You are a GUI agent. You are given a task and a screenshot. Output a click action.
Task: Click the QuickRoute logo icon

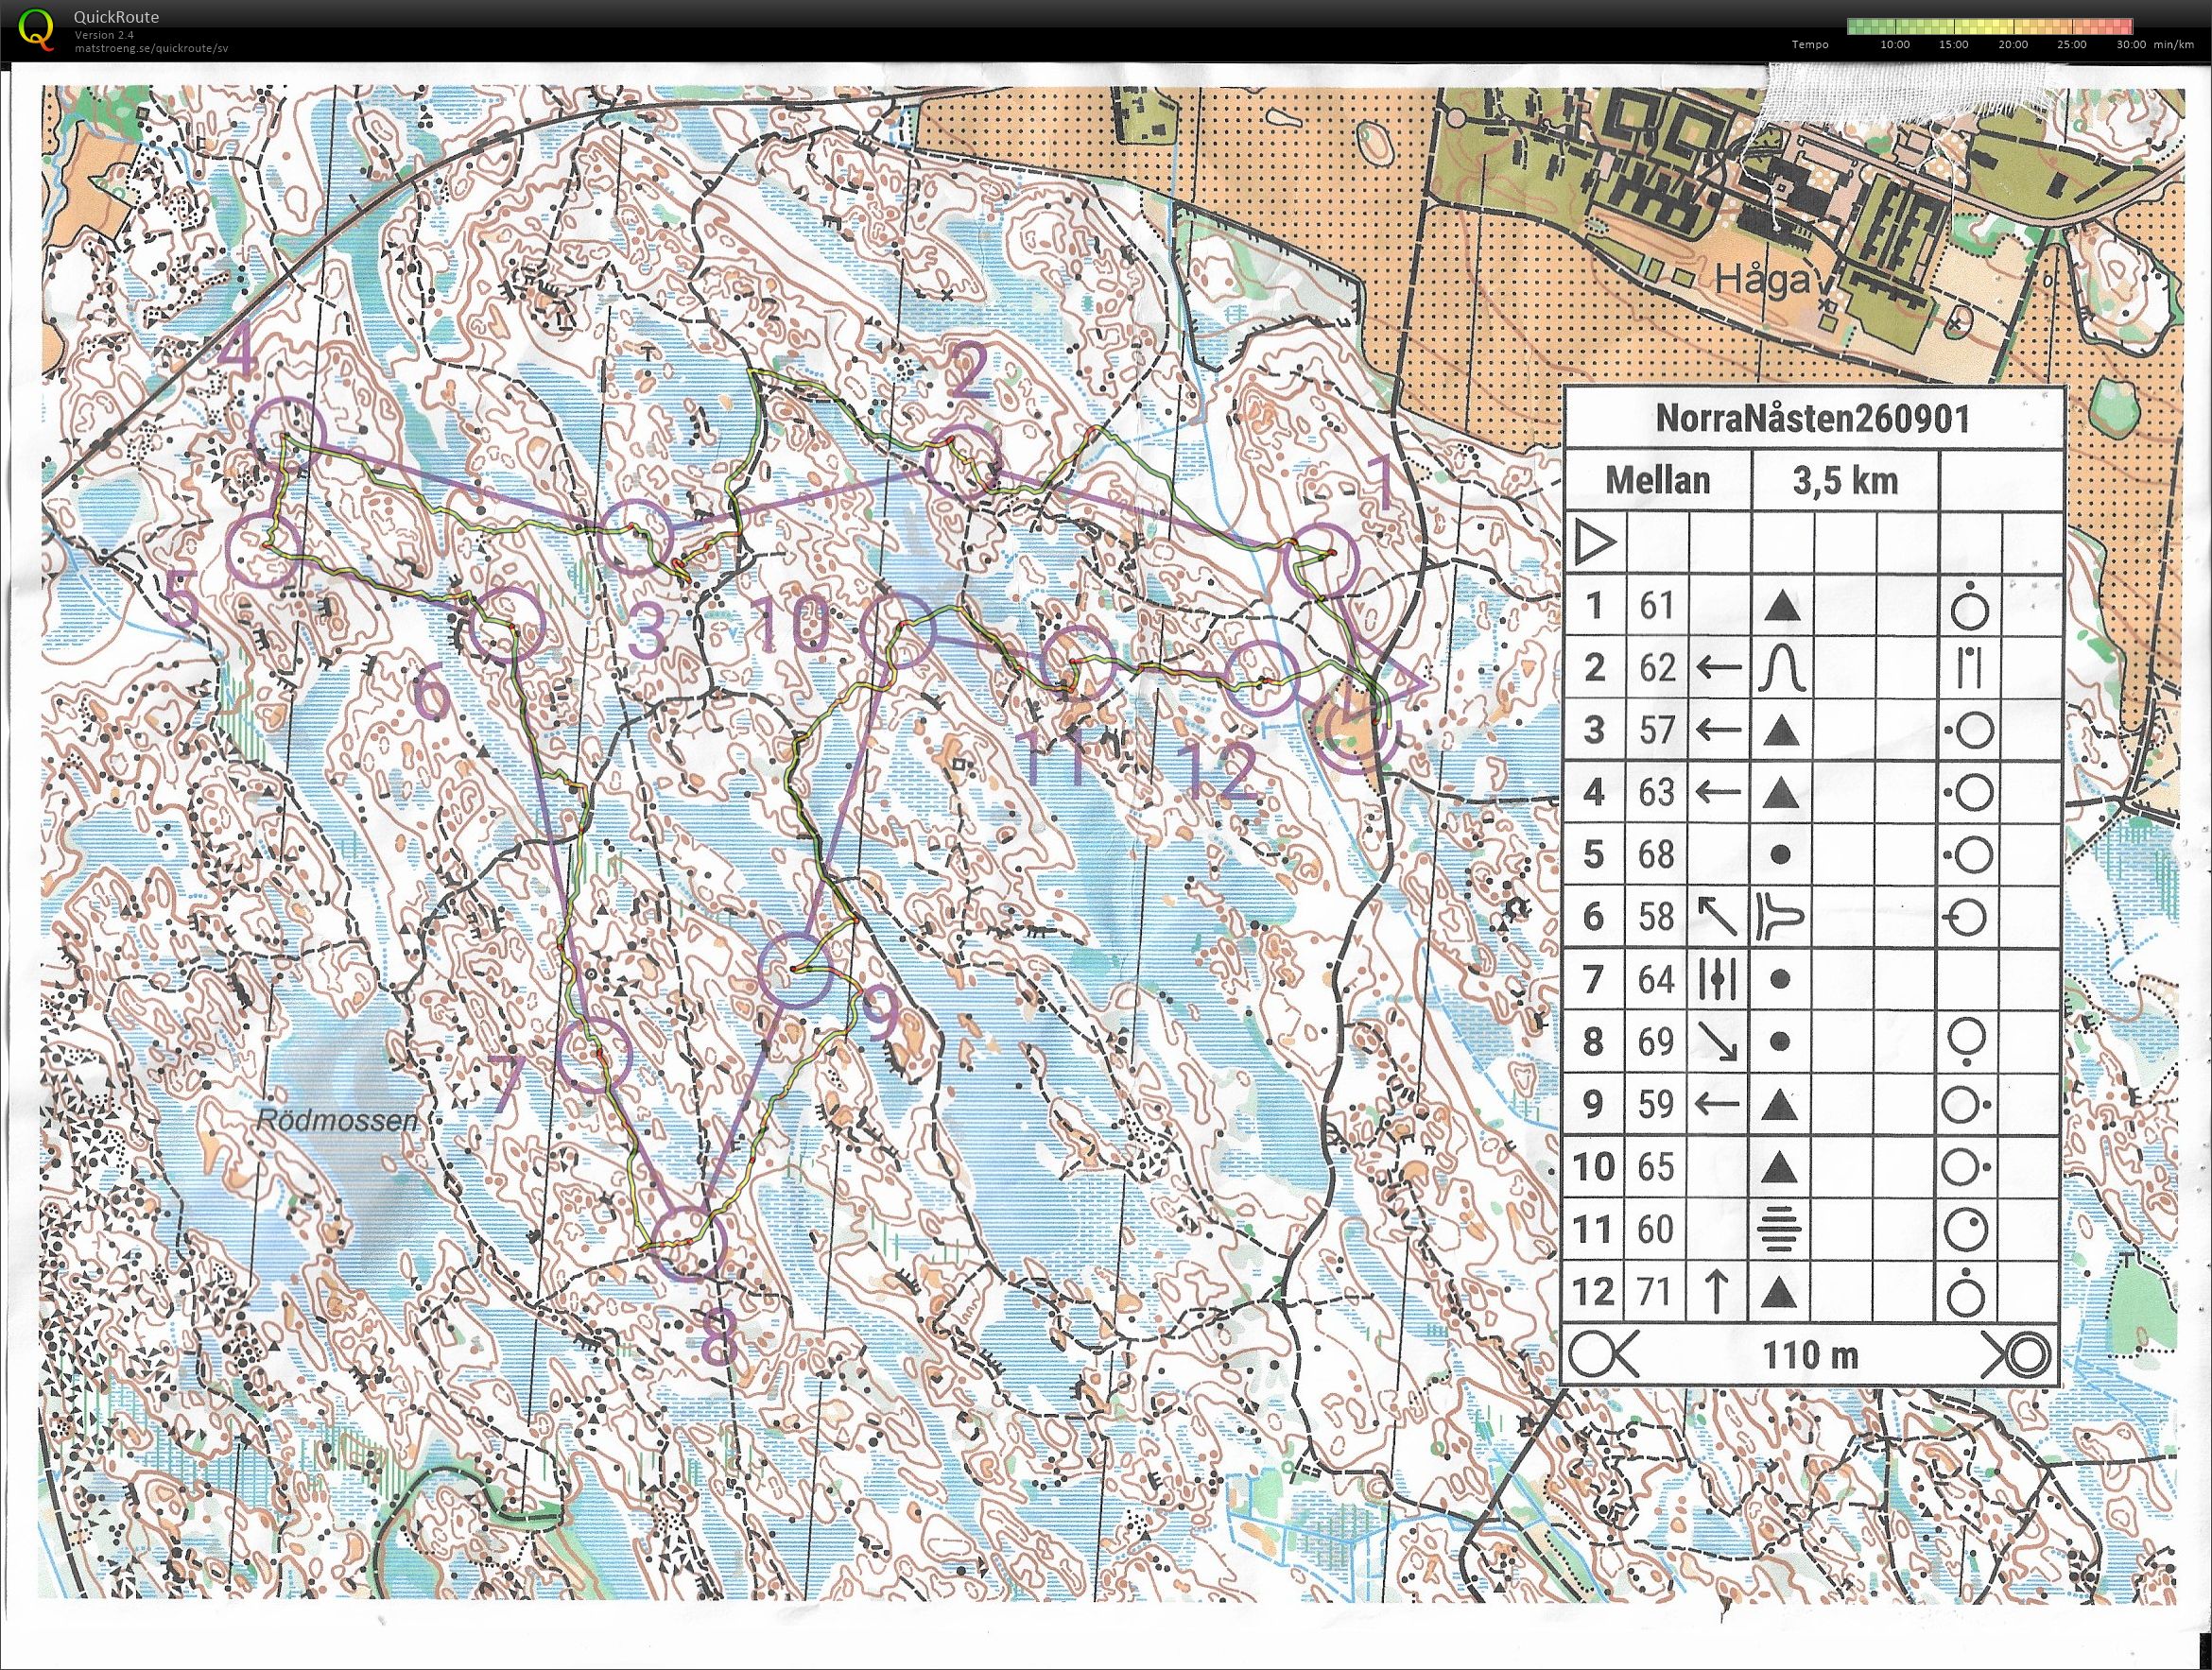pos(38,28)
